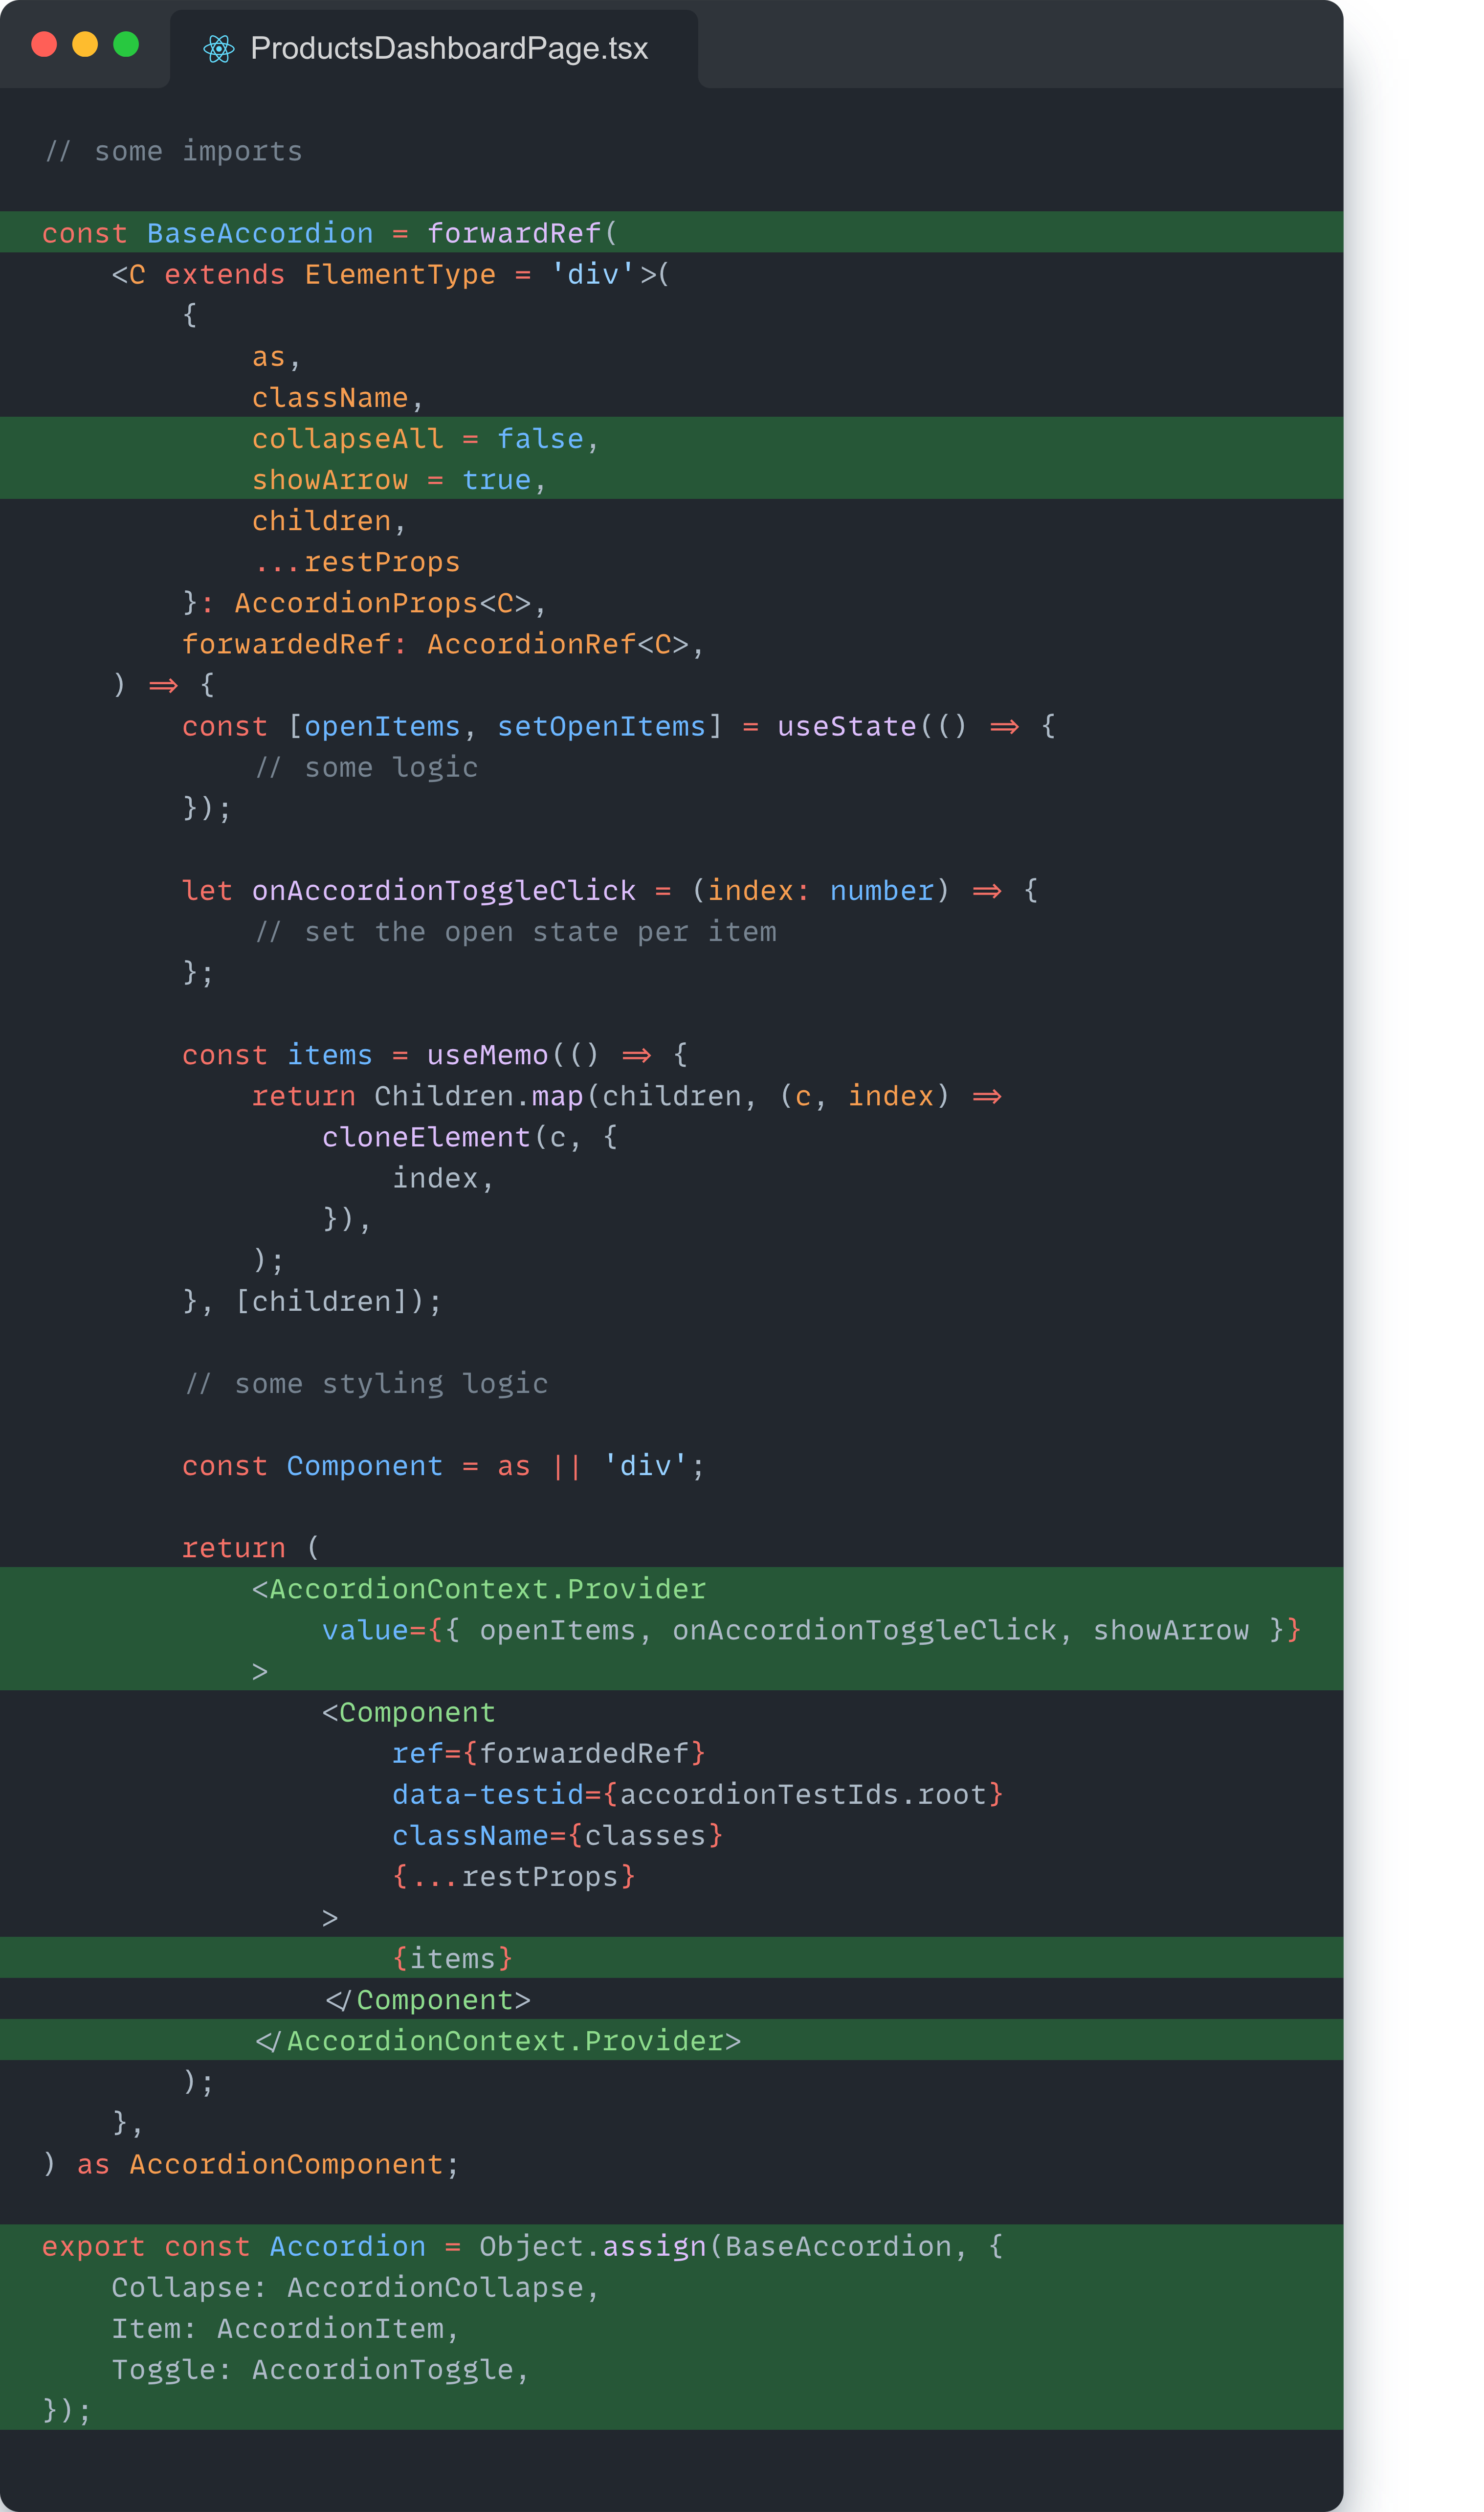Viewport: 1484px width, 2512px height.
Task: Click the line "cloneElement(c, {"
Action: pyautogui.click(x=470, y=1137)
